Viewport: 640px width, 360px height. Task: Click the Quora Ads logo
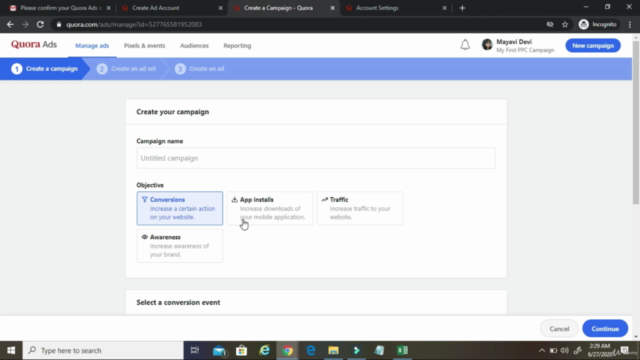(34, 44)
